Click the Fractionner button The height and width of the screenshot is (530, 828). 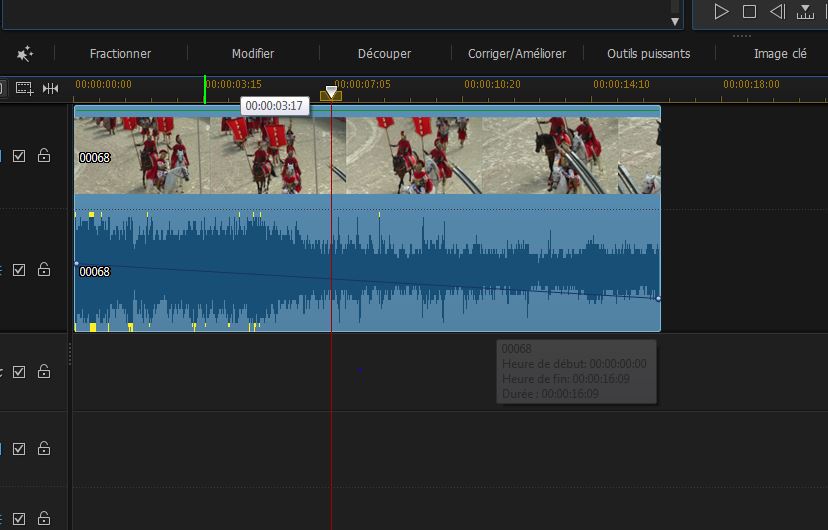point(120,54)
